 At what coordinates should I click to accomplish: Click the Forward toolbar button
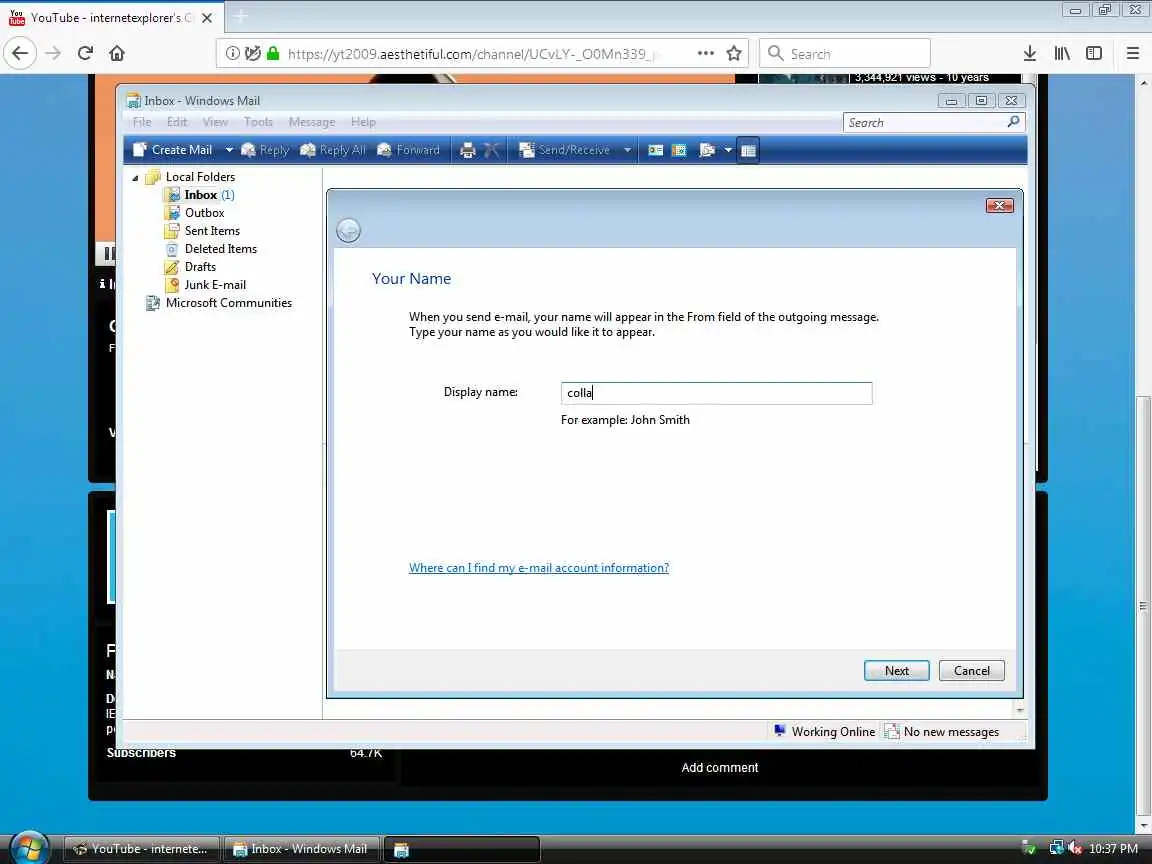(x=408, y=150)
